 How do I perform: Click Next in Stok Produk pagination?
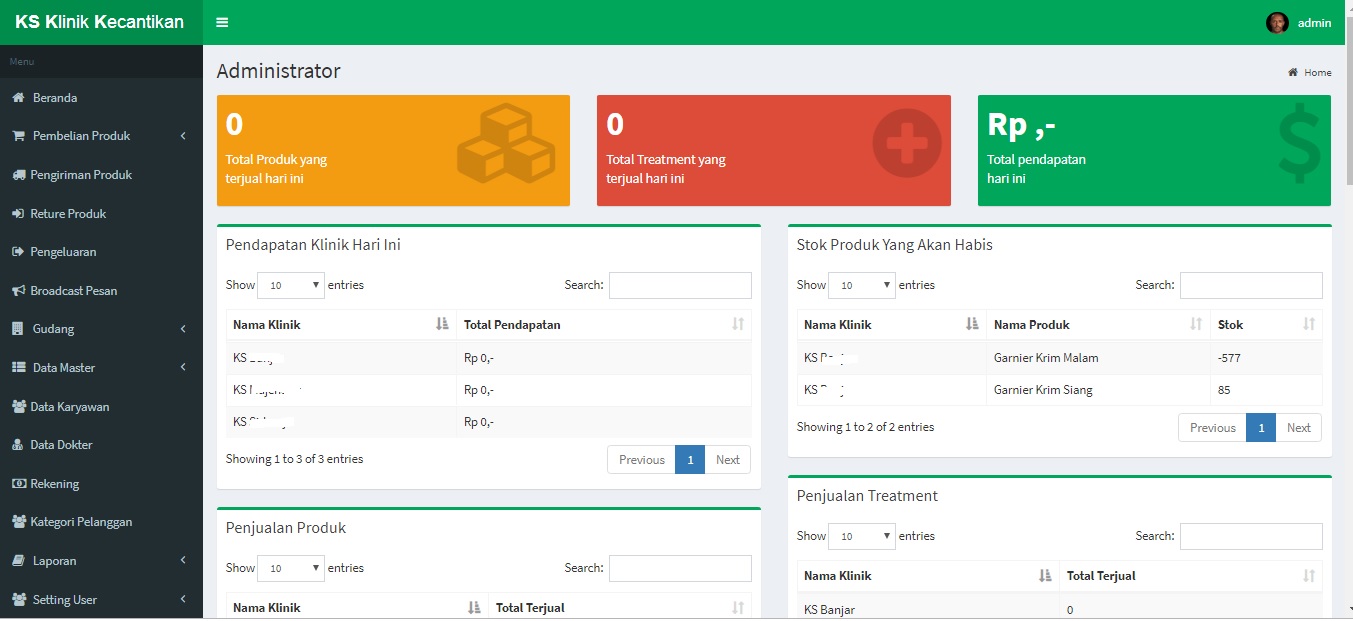[x=1298, y=428]
